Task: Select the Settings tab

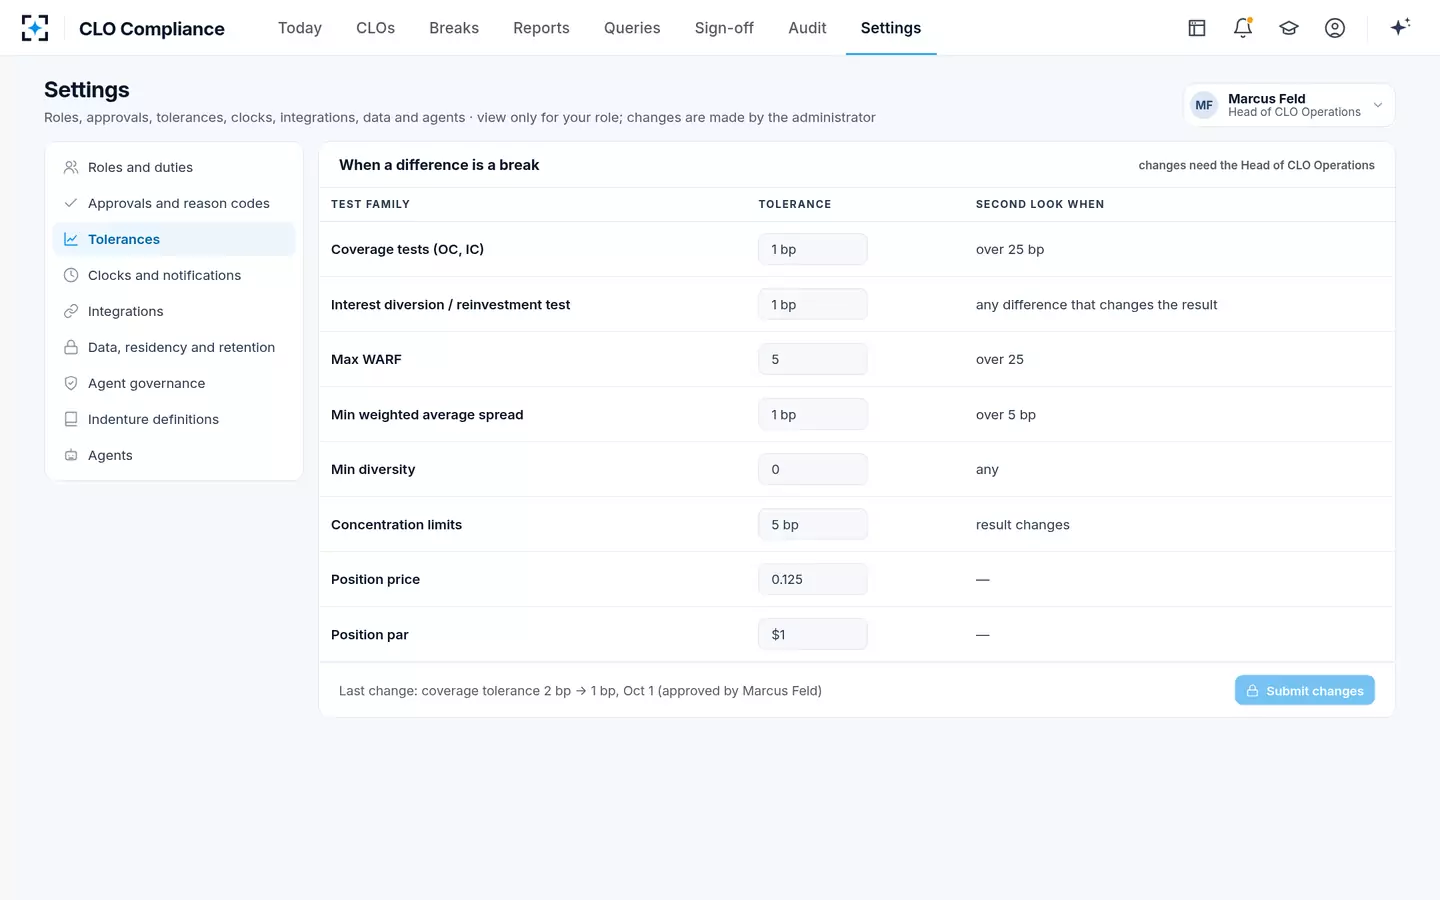Action: (891, 28)
